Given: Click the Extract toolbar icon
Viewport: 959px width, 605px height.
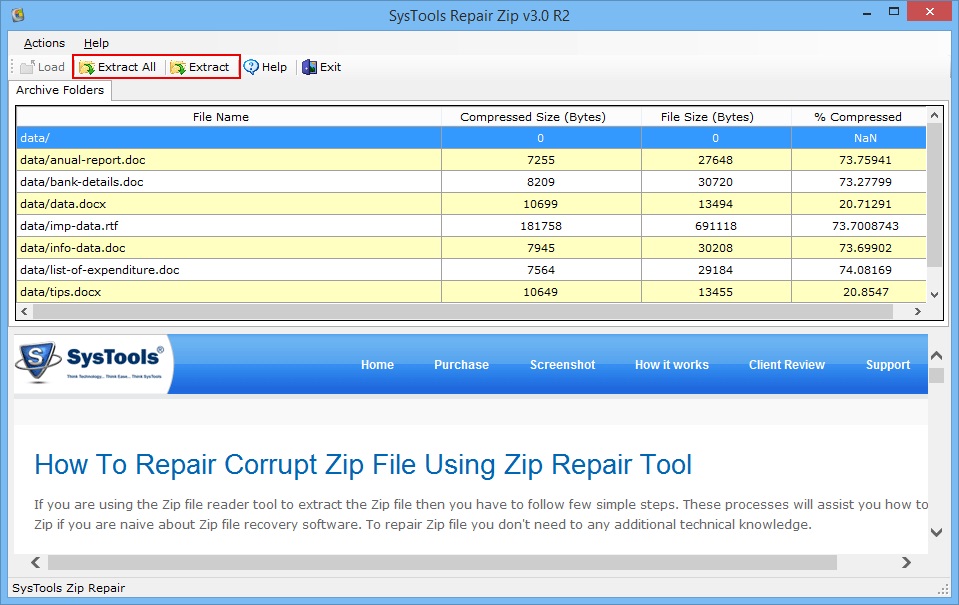Looking at the screenshot, I should pyautogui.click(x=178, y=67).
